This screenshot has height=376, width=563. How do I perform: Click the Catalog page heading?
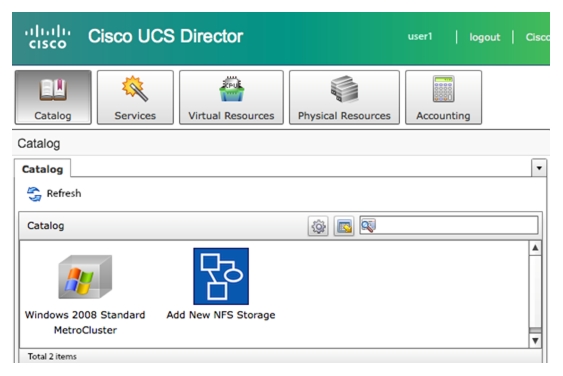pyautogui.click(x=39, y=144)
